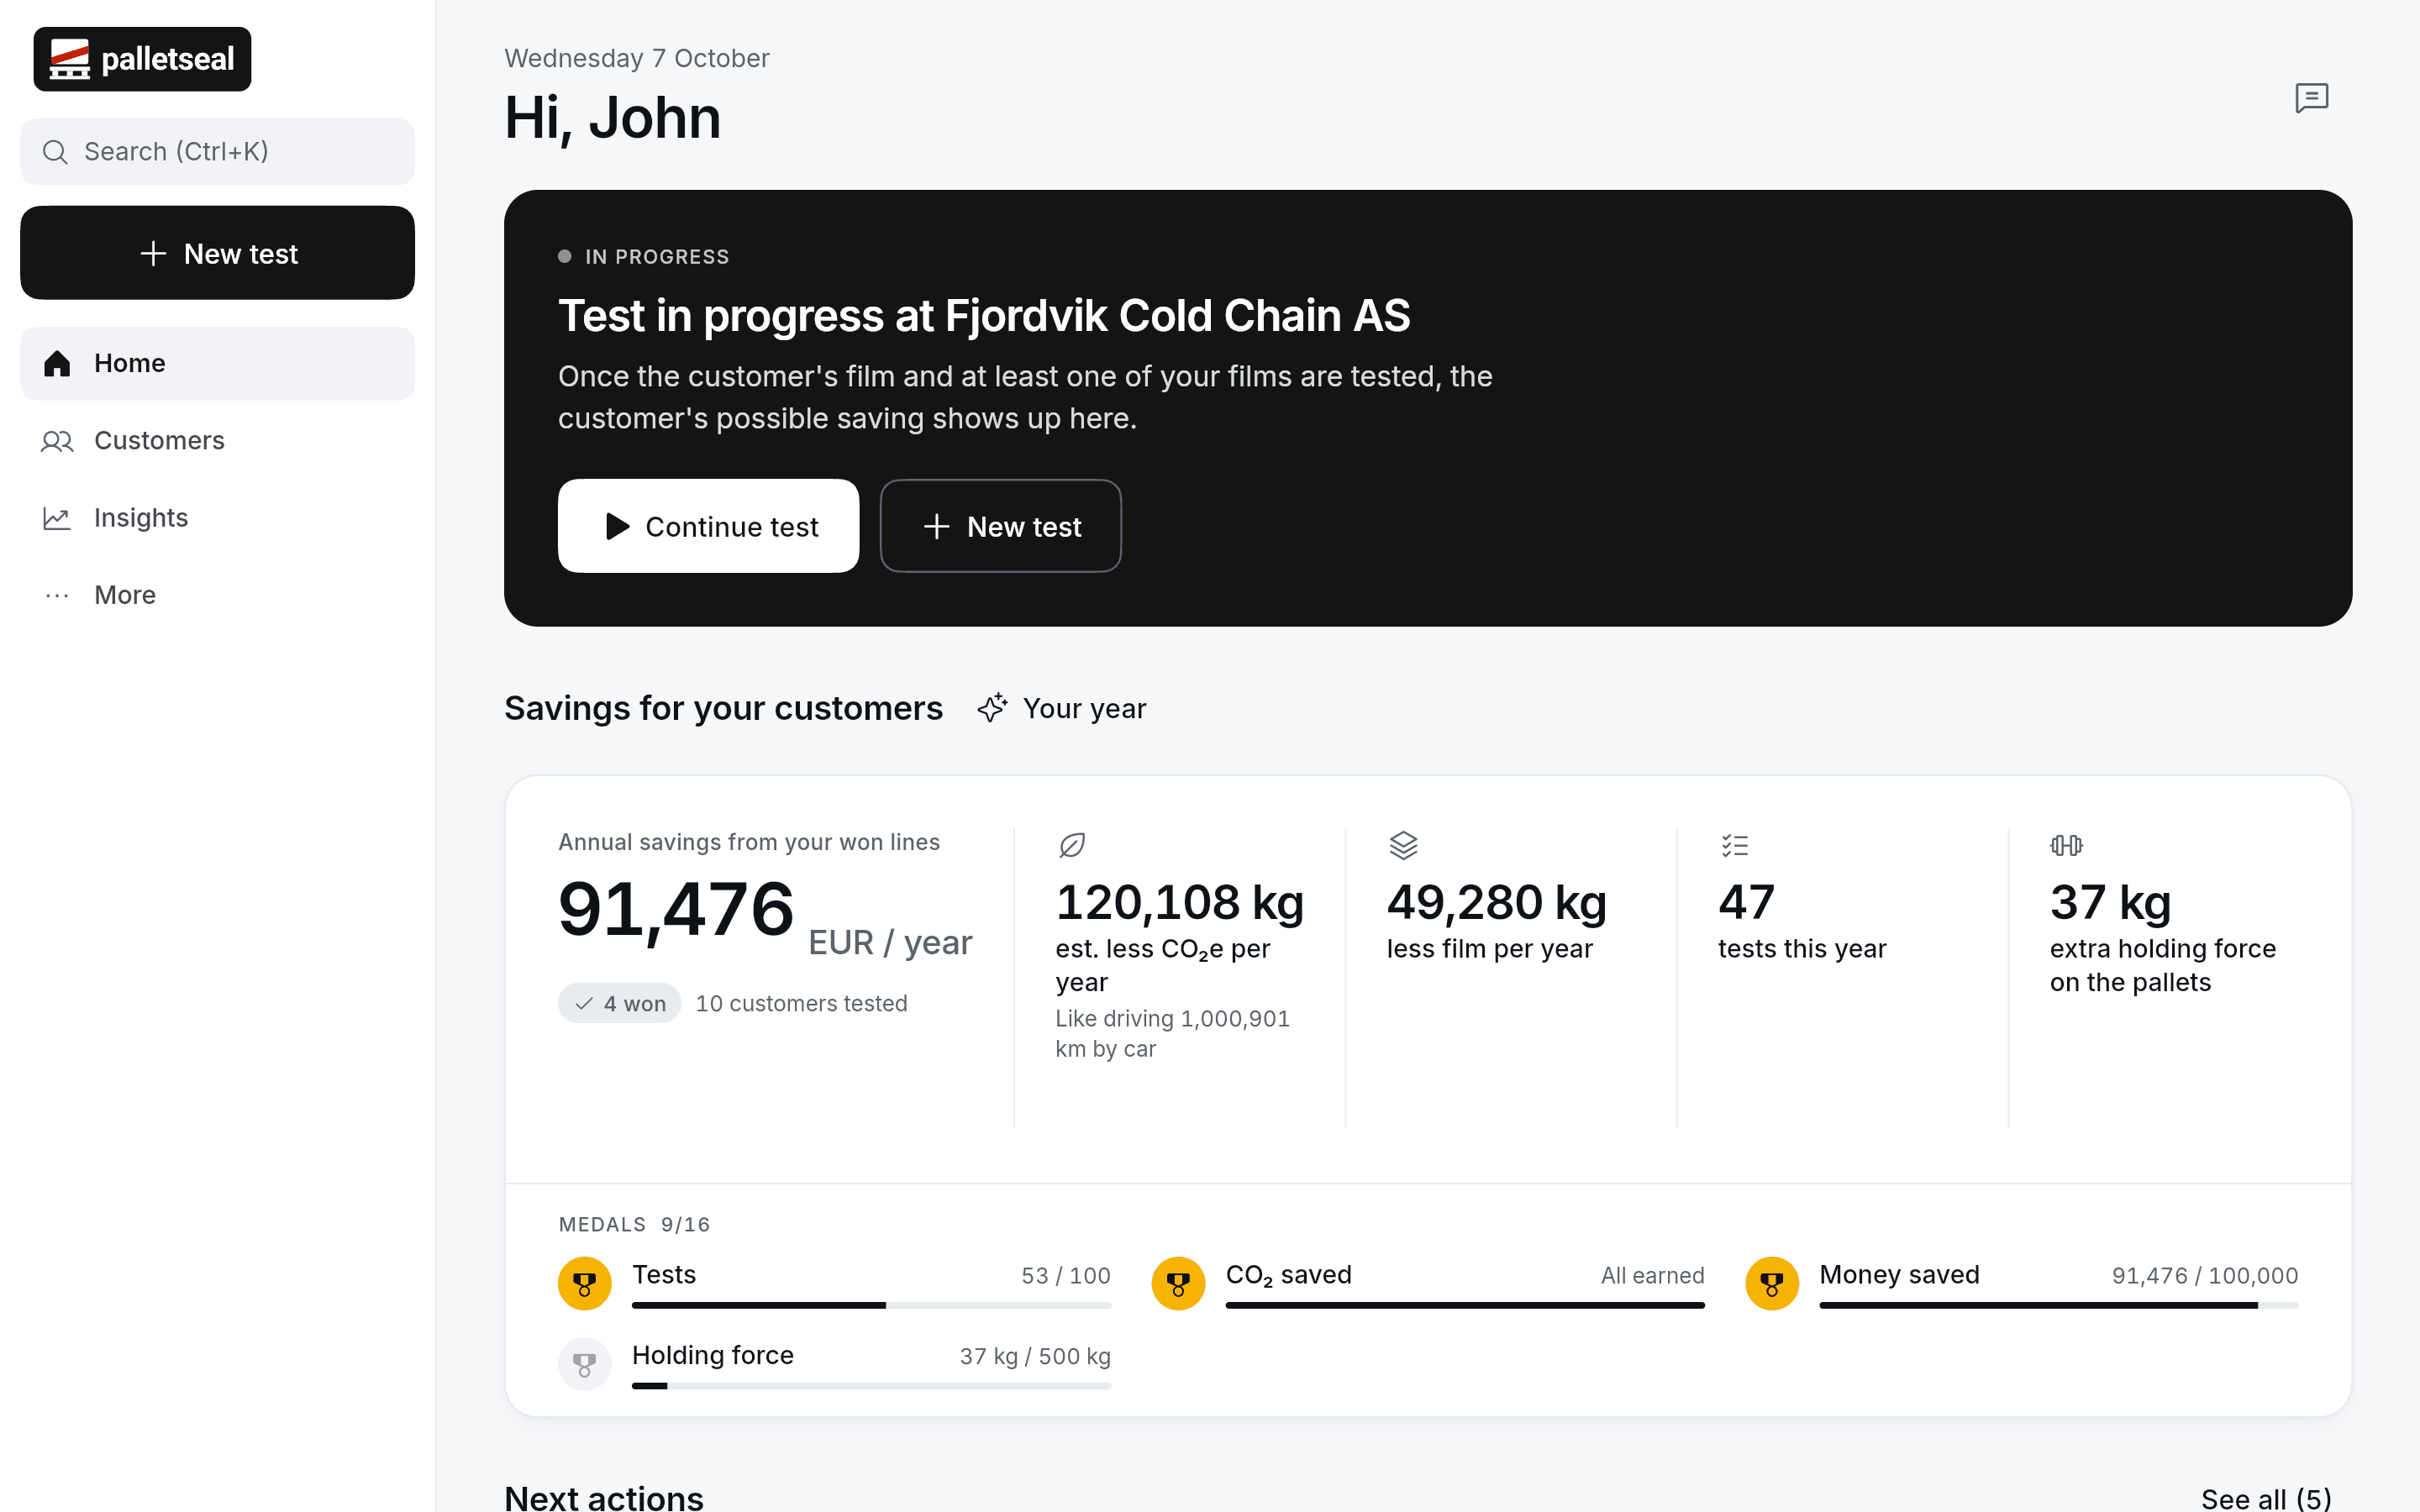Click the sparkle icon beside Your year
This screenshot has width=2420, height=1512.
[x=992, y=708]
